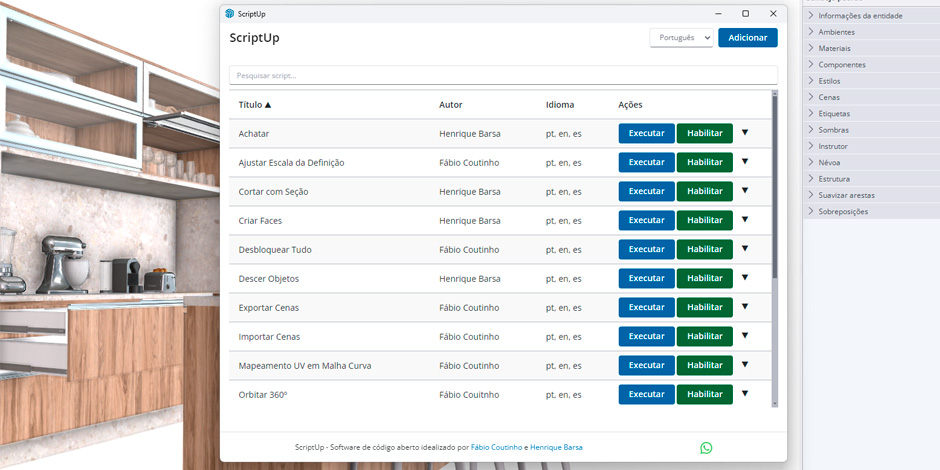Image resolution: width=940 pixels, height=470 pixels.
Task: Toggle Habilitar for Orbitar 360º
Action: (704, 394)
